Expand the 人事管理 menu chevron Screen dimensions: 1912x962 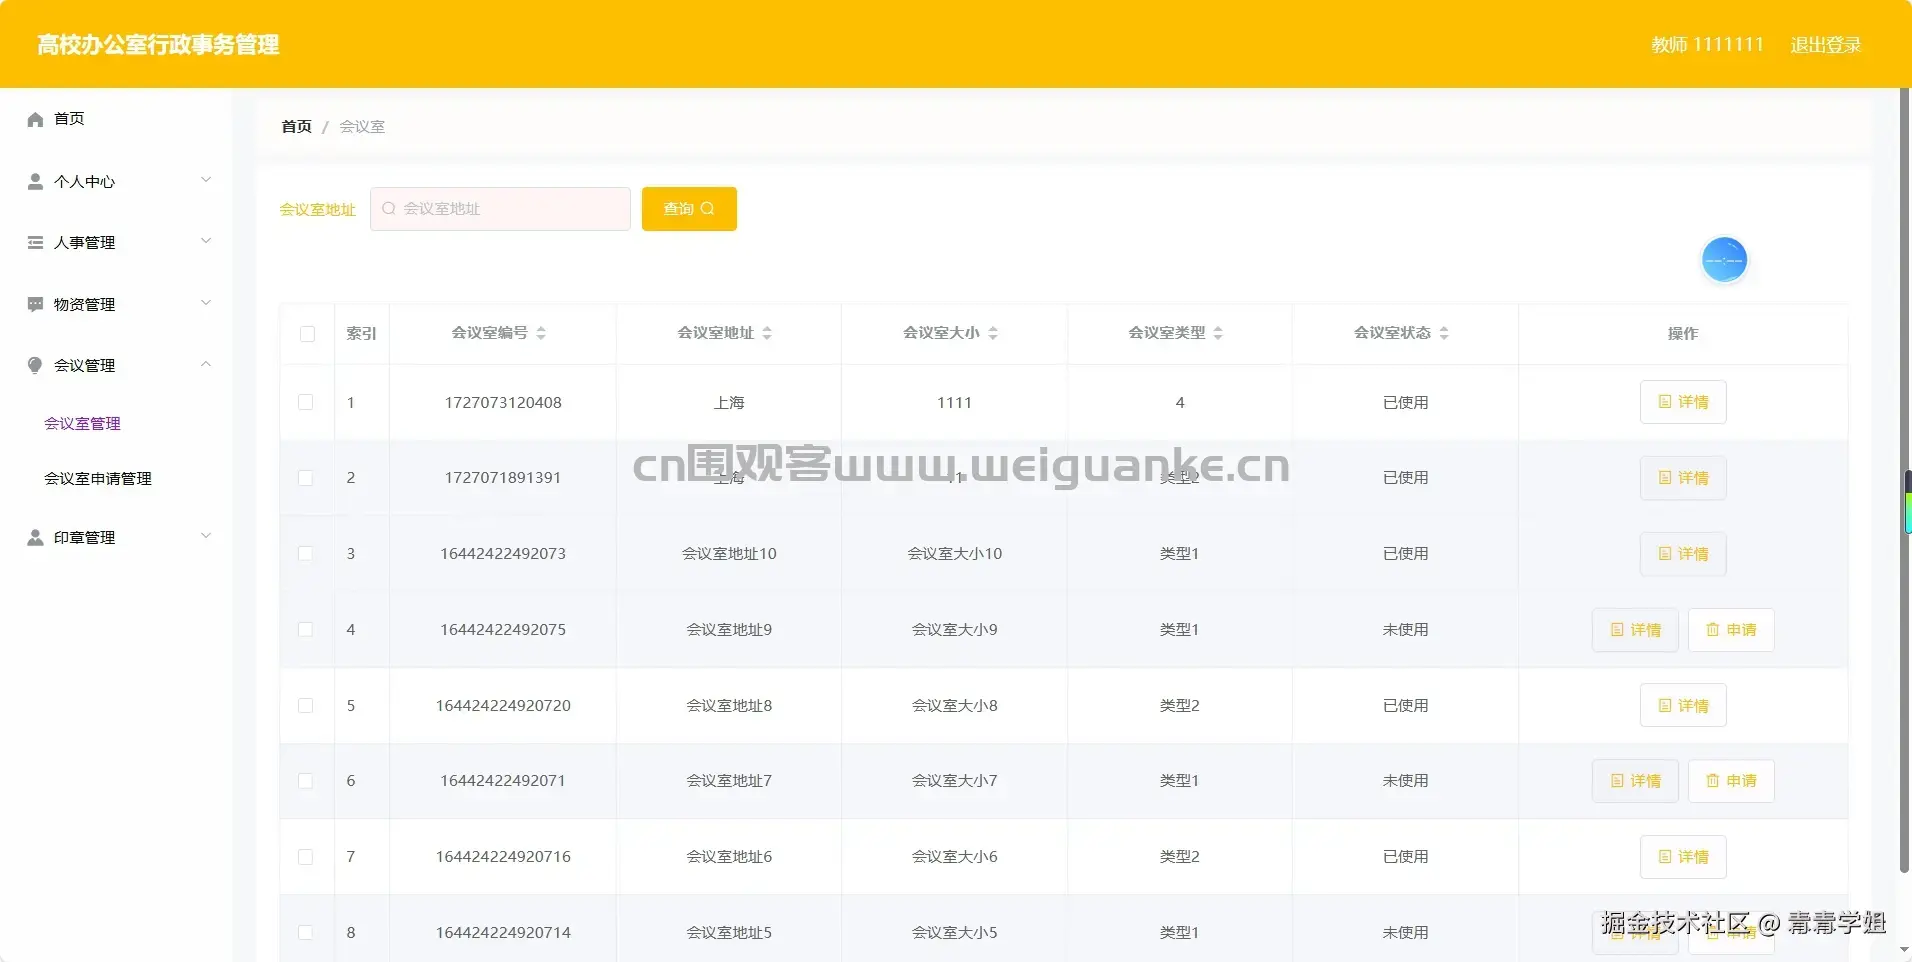[x=206, y=241]
